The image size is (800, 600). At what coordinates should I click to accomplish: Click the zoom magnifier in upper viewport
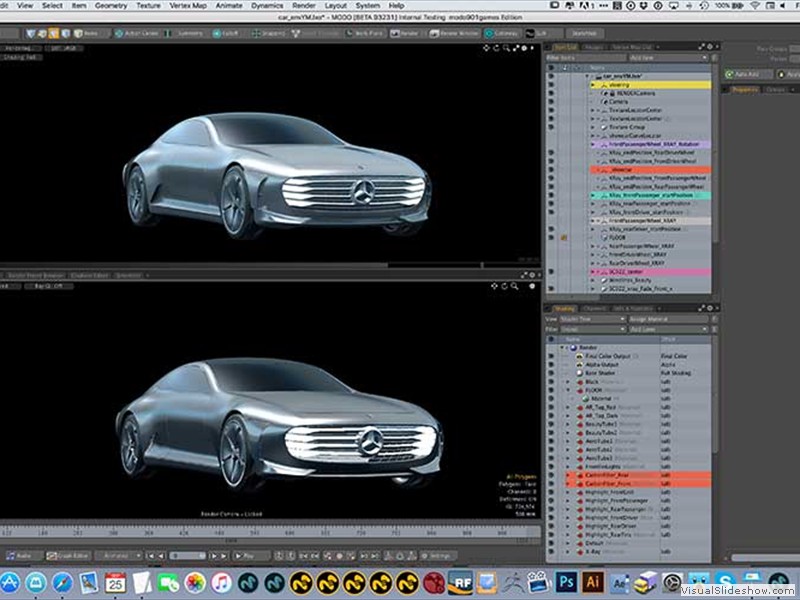pyautogui.click(x=506, y=48)
